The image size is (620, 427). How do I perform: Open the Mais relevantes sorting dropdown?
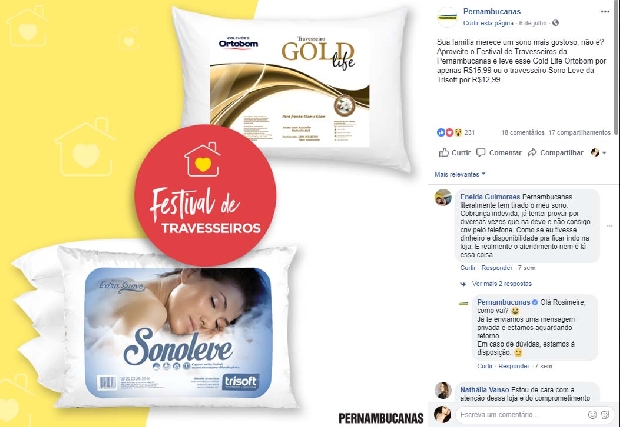pyautogui.click(x=460, y=174)
